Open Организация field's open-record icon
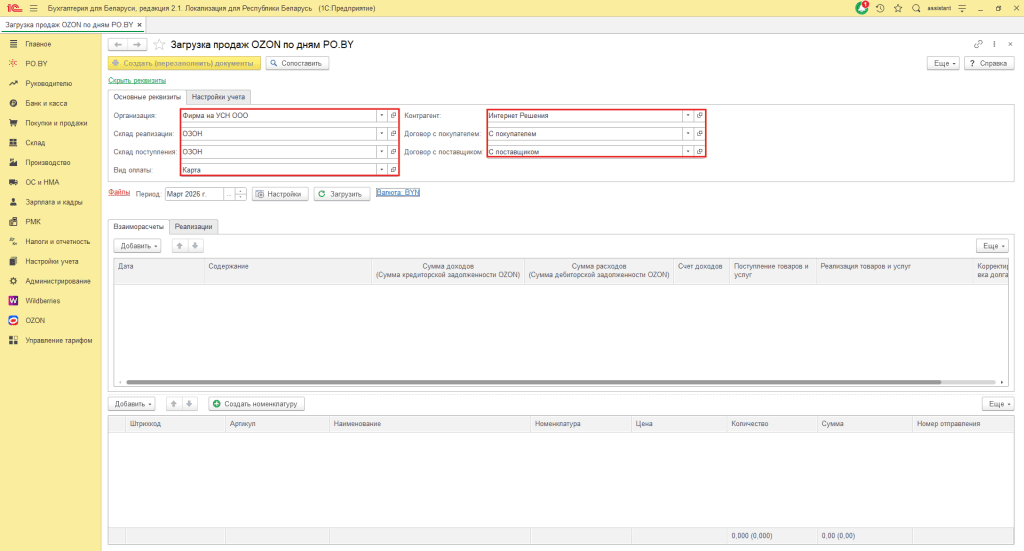1024x551 pixels. pyautogui.click(x=393, y=116)
